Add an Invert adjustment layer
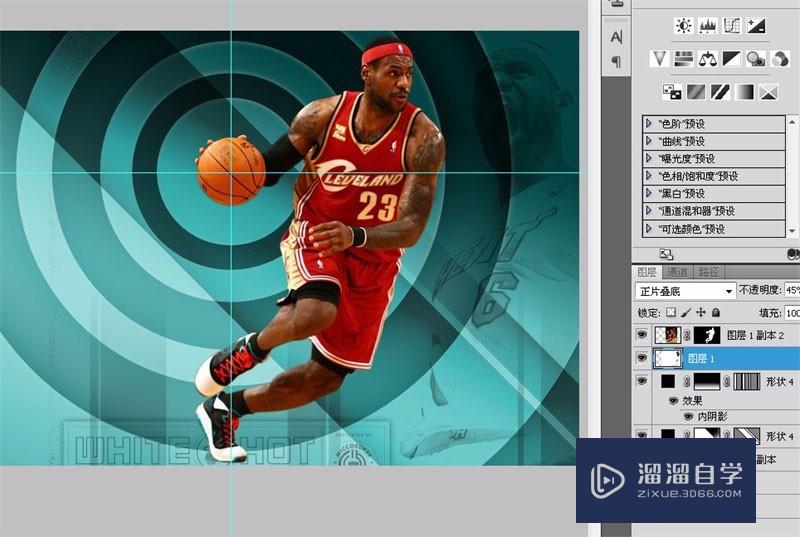The height and width of the screenshot is (537, 800). (x=672, y=92)
